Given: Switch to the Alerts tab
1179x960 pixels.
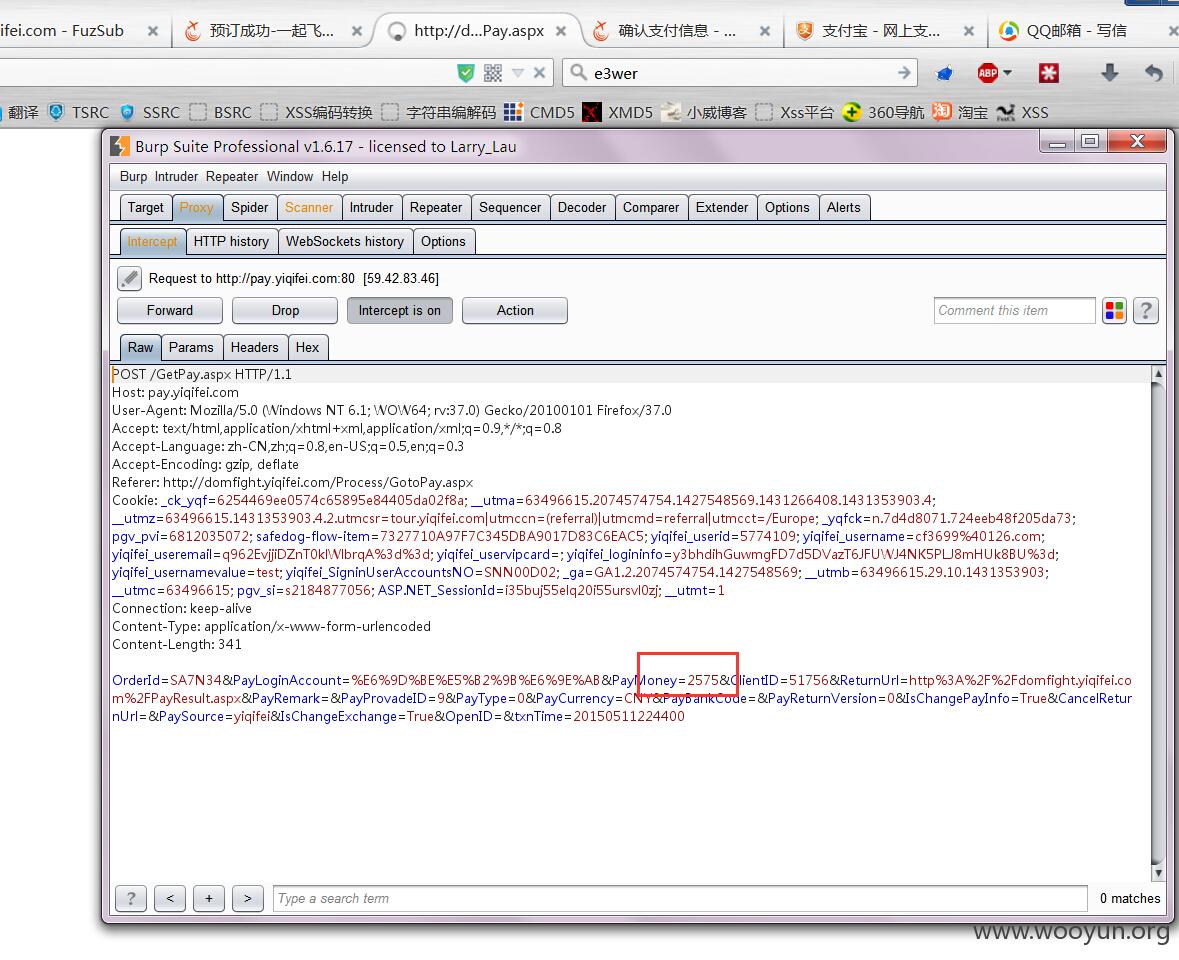Looking at the screenshot, I should (x=844, y=207).
